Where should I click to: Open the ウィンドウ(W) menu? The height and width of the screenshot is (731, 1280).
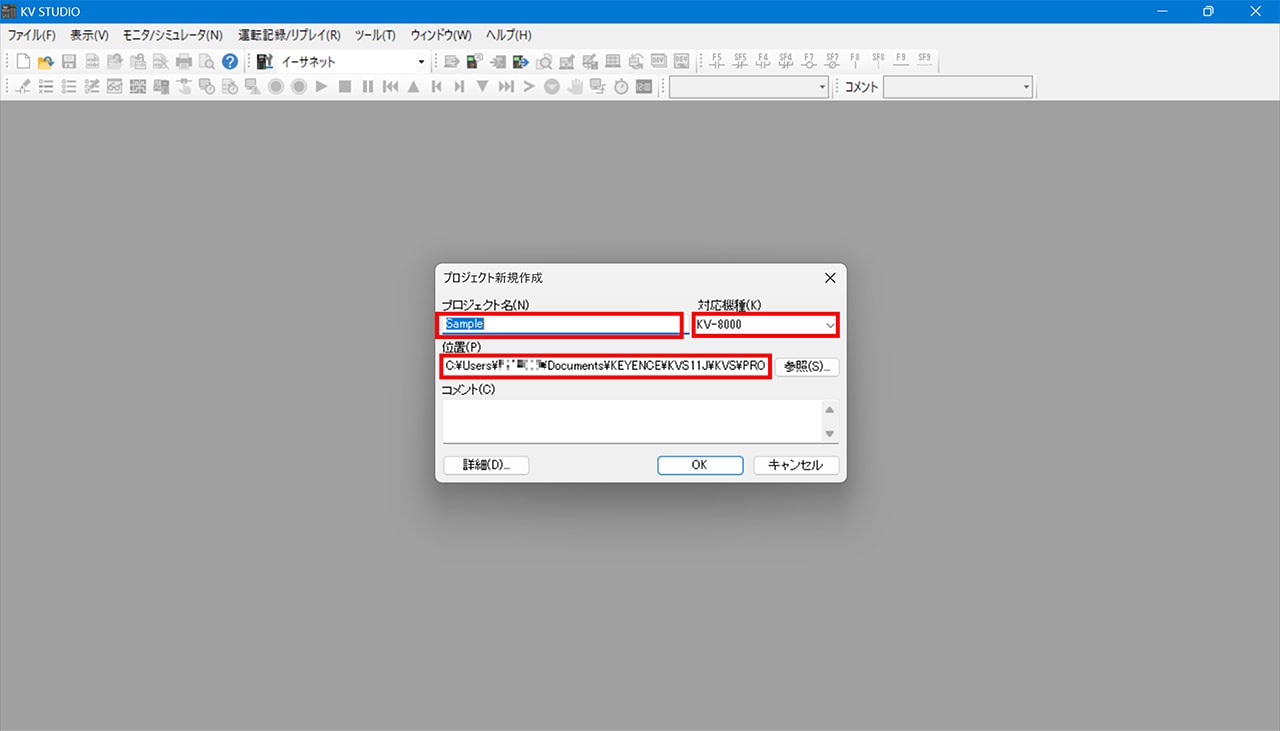tap(441, 35)
